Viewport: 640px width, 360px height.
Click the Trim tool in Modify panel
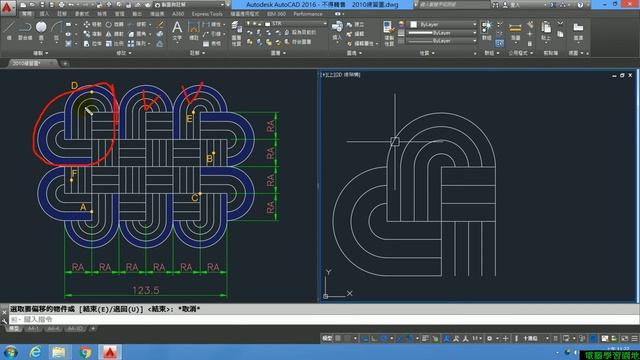coord(137,24)
